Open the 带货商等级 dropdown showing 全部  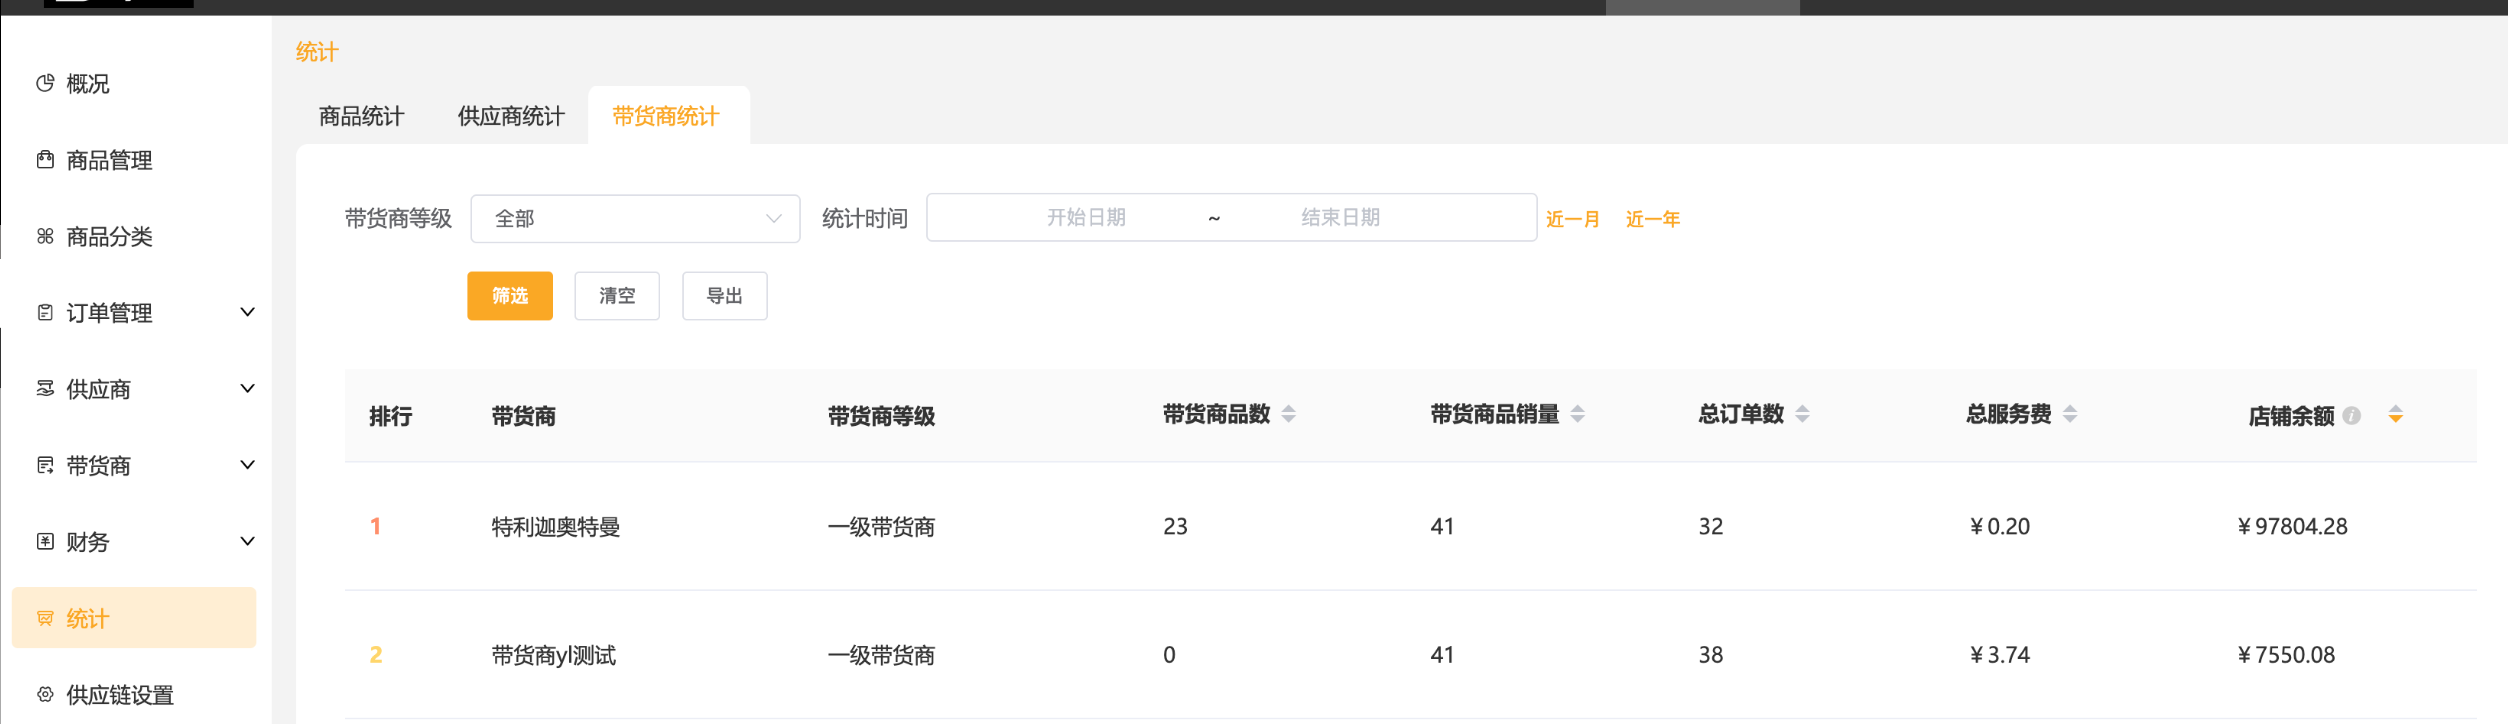coord(635,219)
